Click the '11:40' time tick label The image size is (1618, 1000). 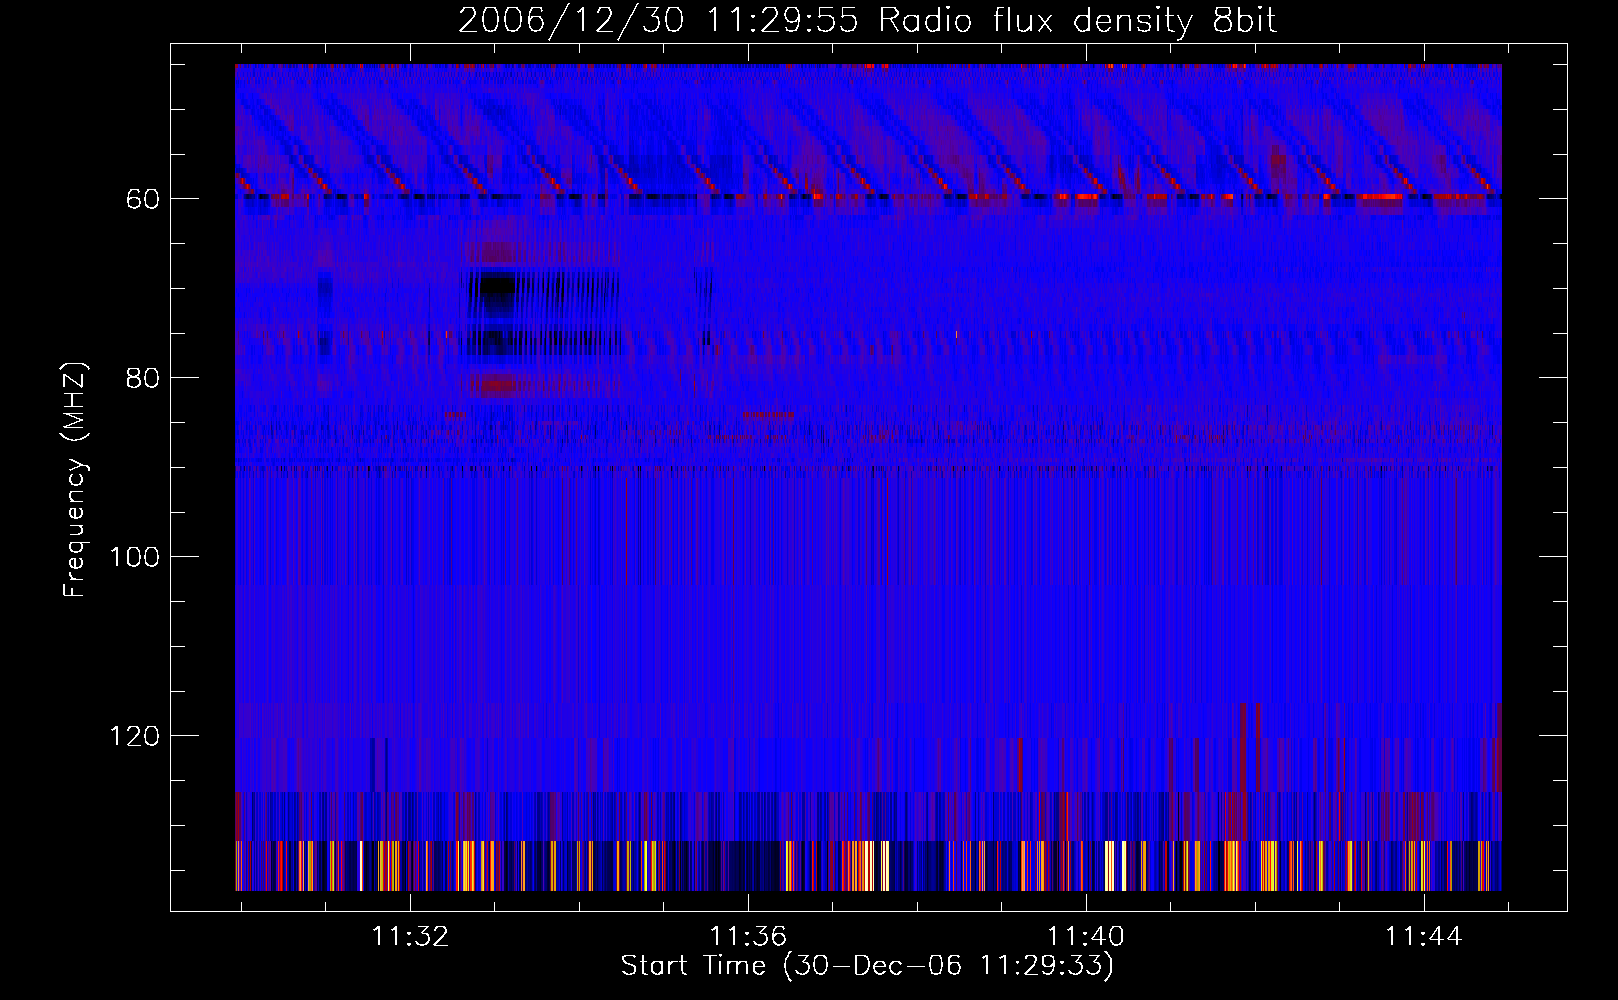point(1086,937)
